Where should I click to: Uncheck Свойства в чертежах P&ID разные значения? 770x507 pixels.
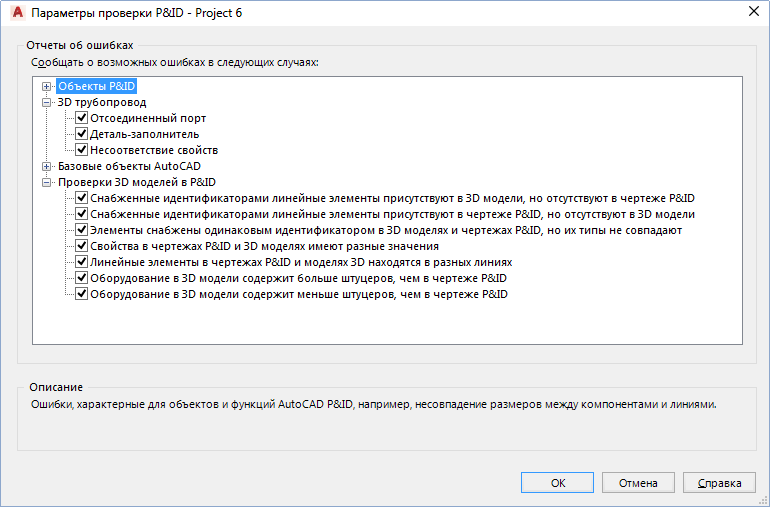82,246
